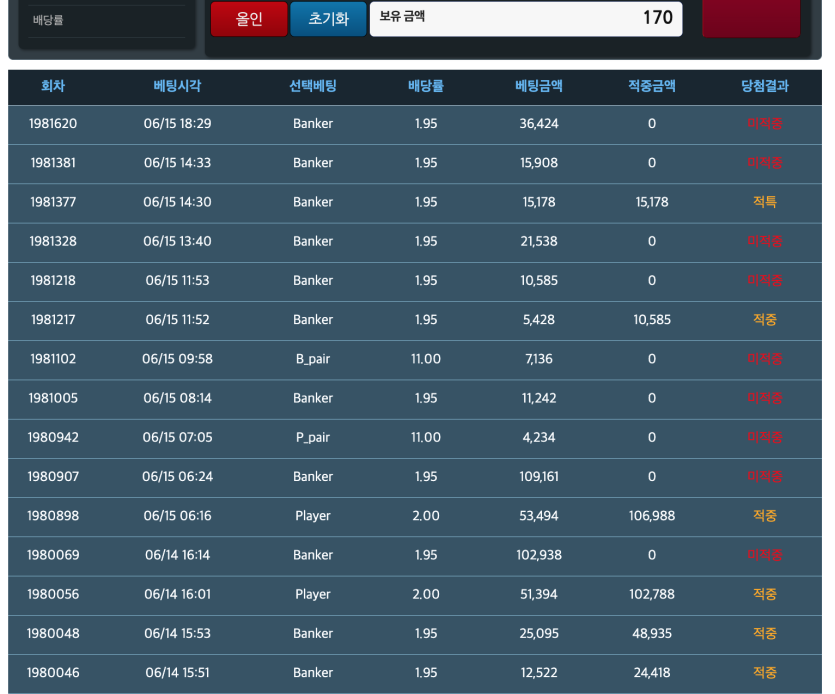
Task: Click the 베팅금액 column header
Action: click(538, 86)
